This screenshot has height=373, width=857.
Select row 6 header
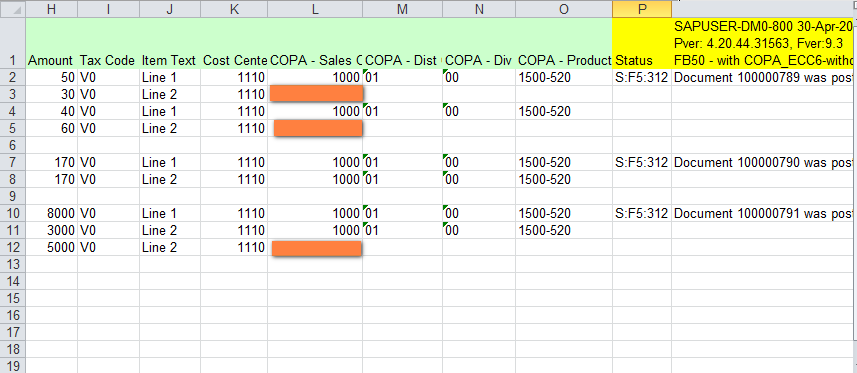tap(13, 145)
